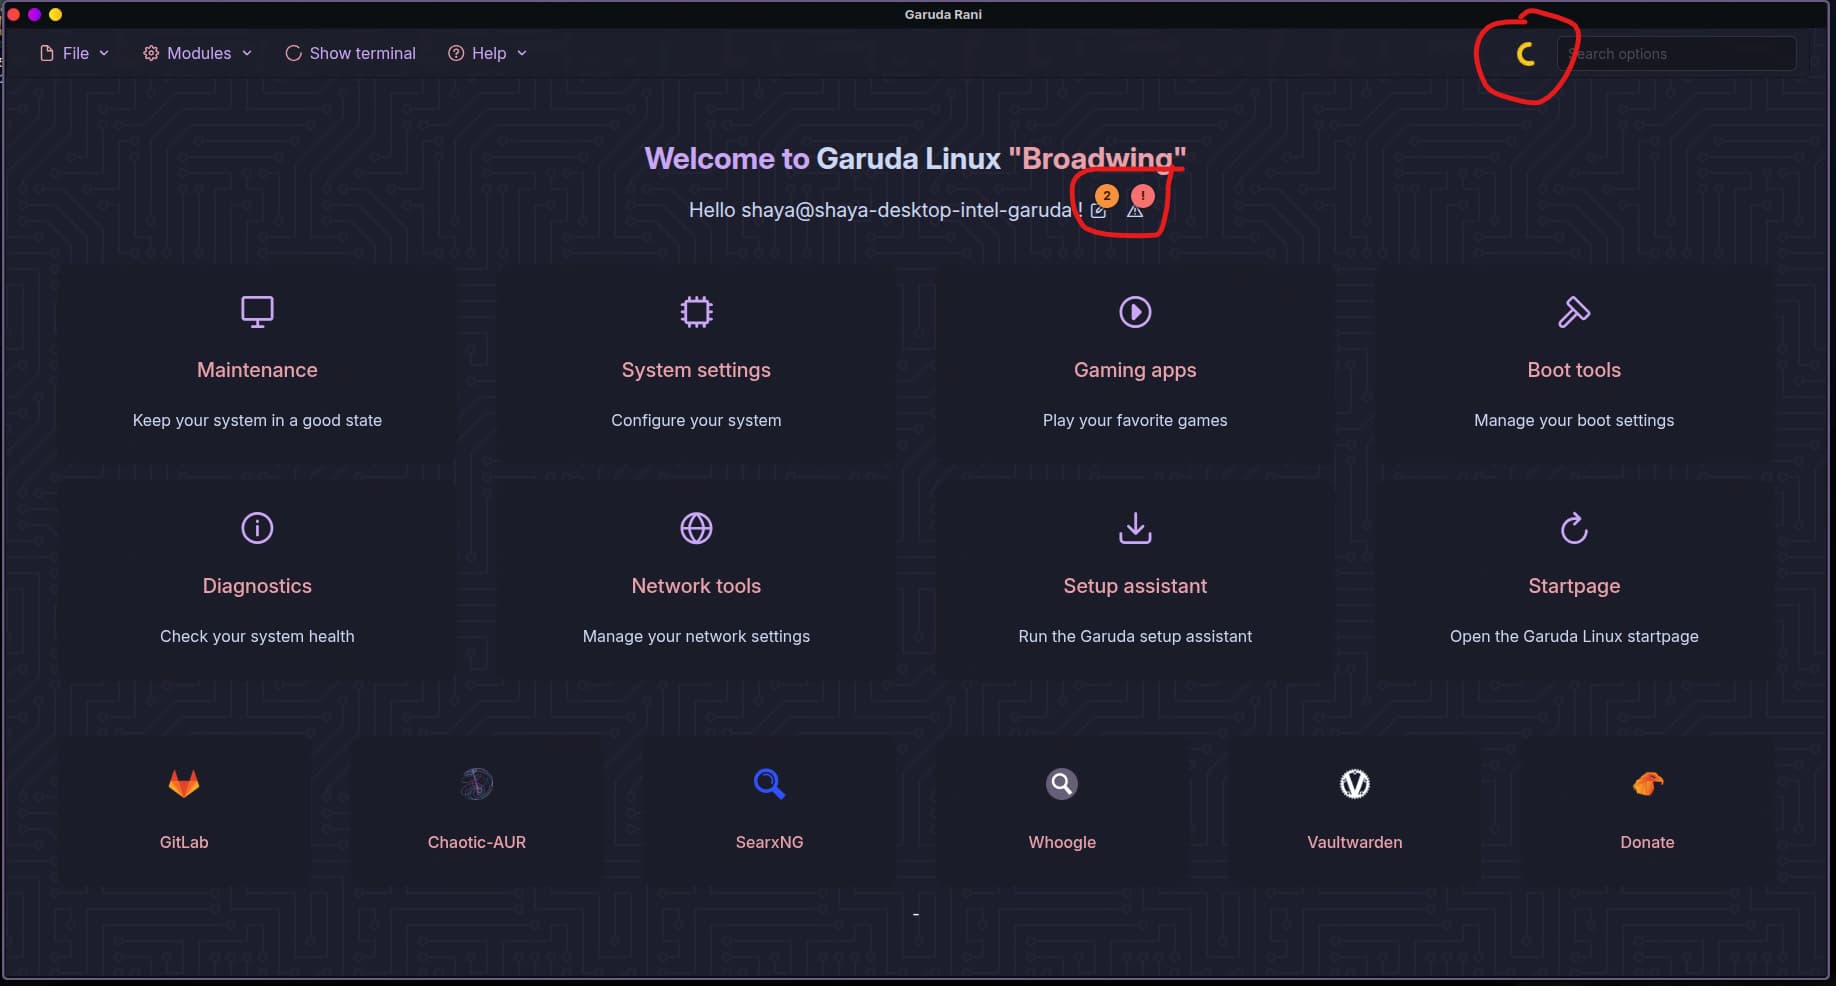
Task: Expand the File menu chevron
Action: click(x=104, y=53)
